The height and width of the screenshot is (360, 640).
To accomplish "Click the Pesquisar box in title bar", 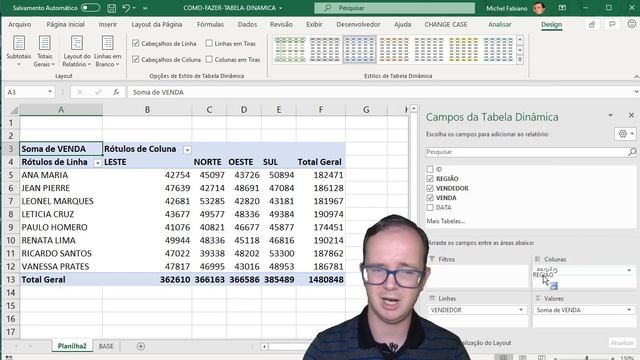I will [x=395, y=8].
